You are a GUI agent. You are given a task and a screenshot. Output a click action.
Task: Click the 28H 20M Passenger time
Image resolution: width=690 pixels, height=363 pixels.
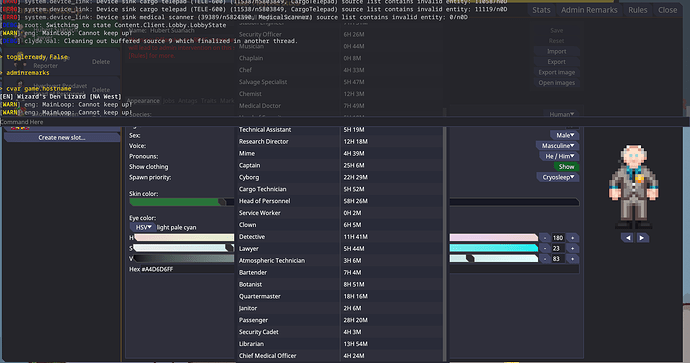356,320
